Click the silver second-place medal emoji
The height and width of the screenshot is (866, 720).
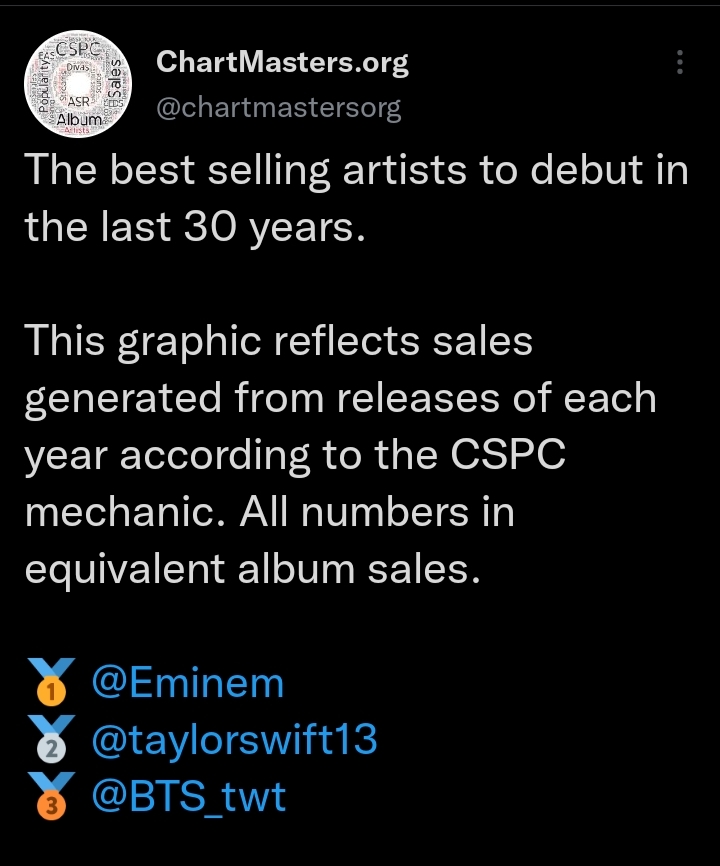(51, 739)
